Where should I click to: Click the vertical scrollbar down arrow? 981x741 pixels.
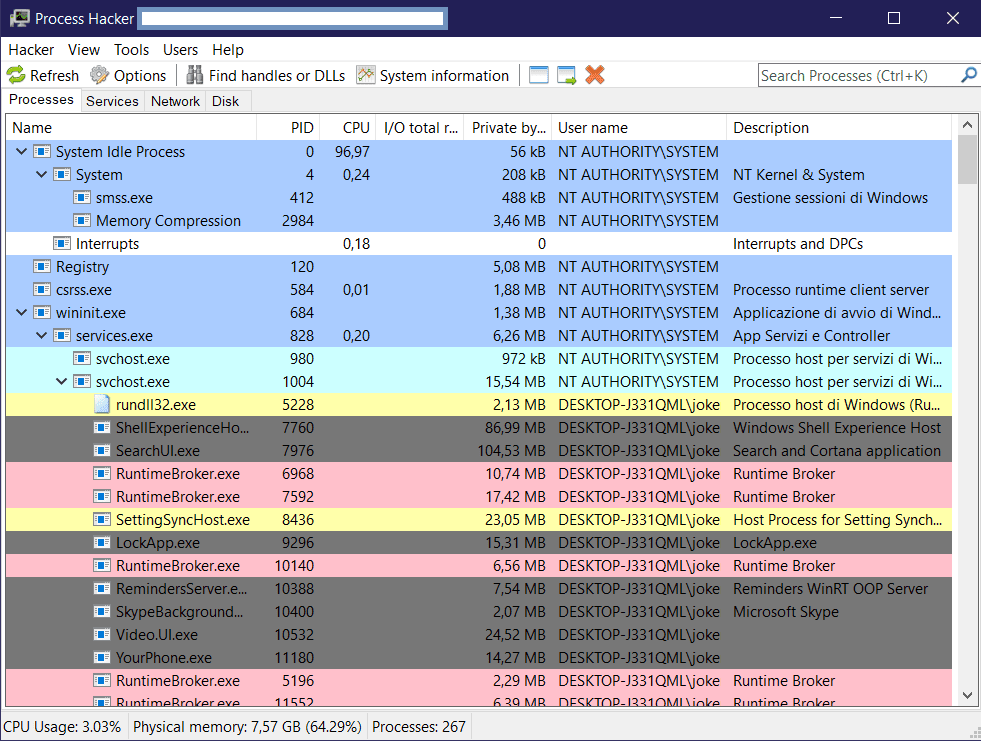point(967,696)
